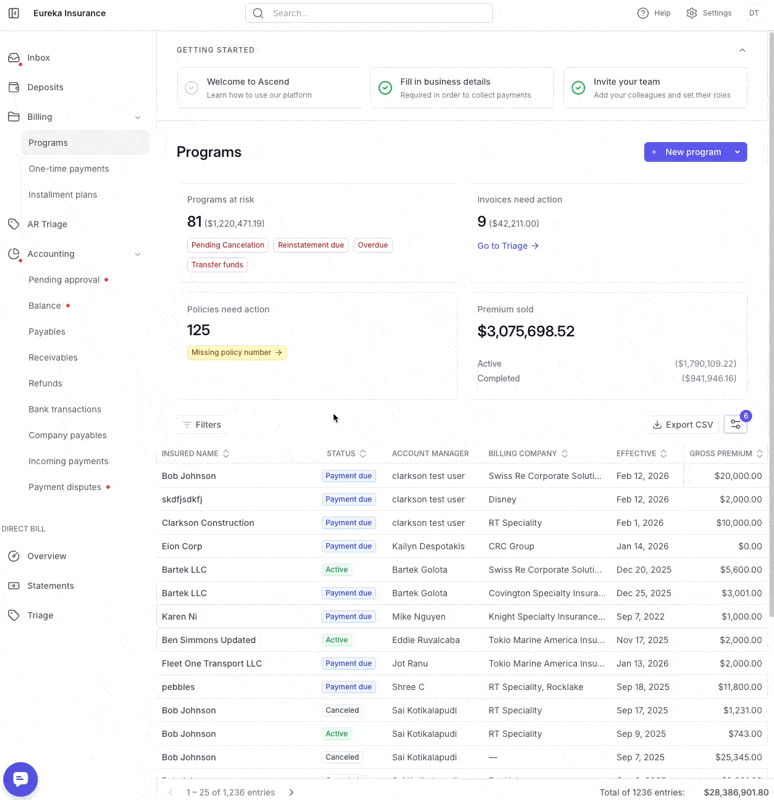Click the Settings gear icon
774x800 pixels.
click(x=691, y=13)
